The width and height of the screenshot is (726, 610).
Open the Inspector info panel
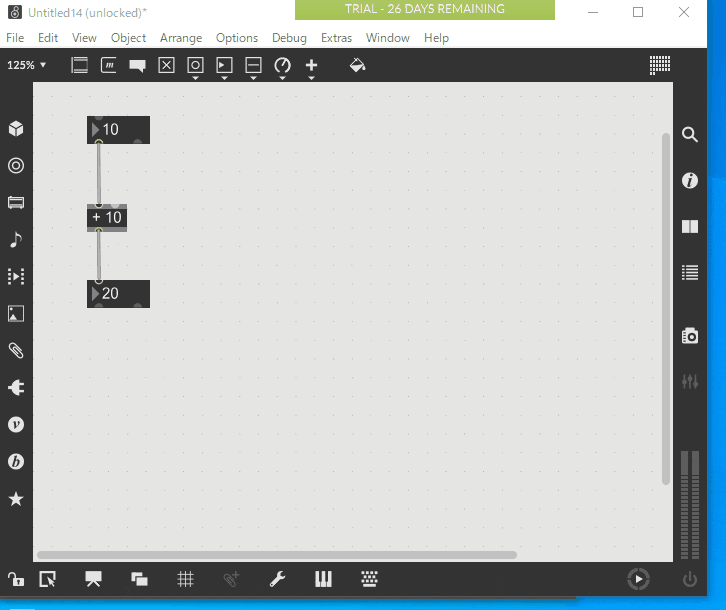[x=690, y=180]
